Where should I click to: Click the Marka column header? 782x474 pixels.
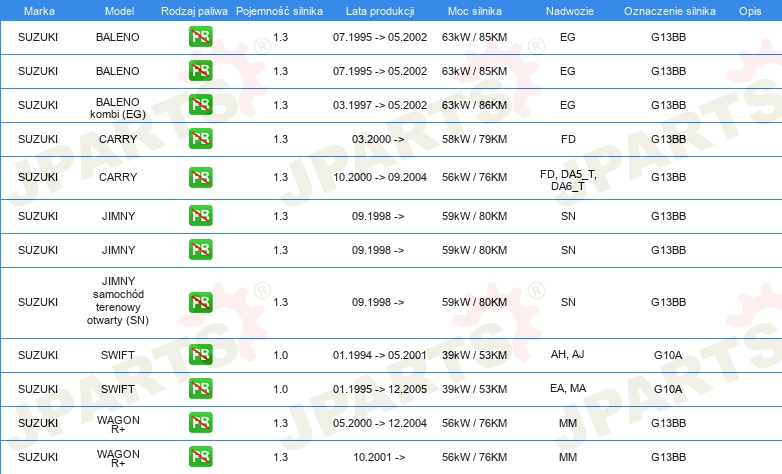(x=39, y=11)
